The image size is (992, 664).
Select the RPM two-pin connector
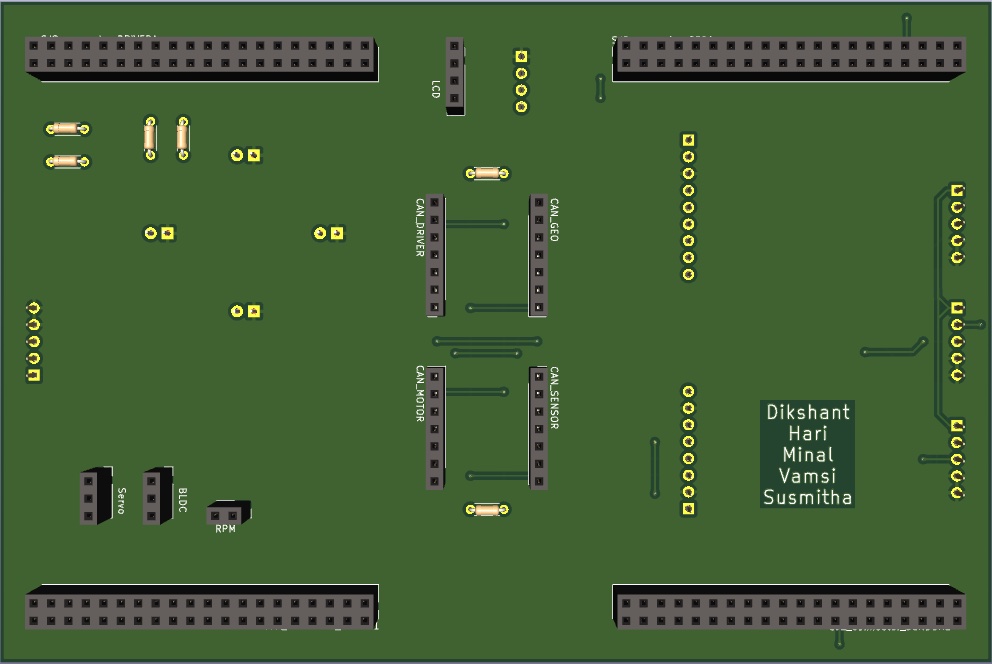228,512
